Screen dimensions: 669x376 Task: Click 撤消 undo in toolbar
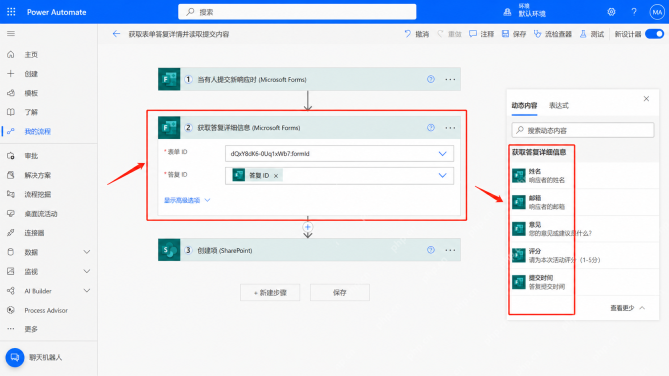[416, 34]
